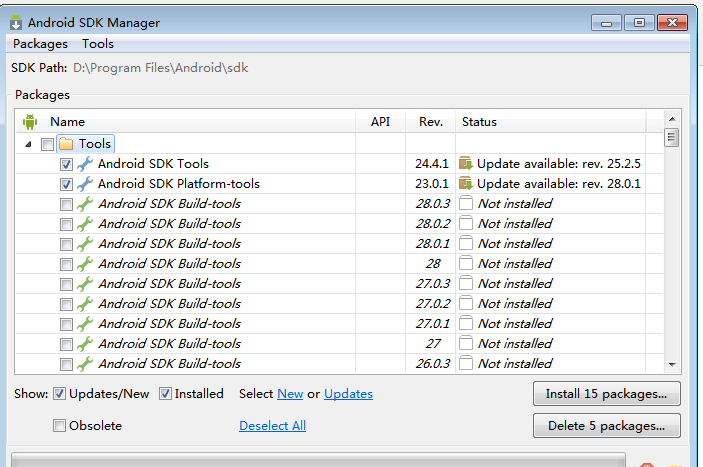
Task: Click the Tools folder icon
Action: point(66,144)
